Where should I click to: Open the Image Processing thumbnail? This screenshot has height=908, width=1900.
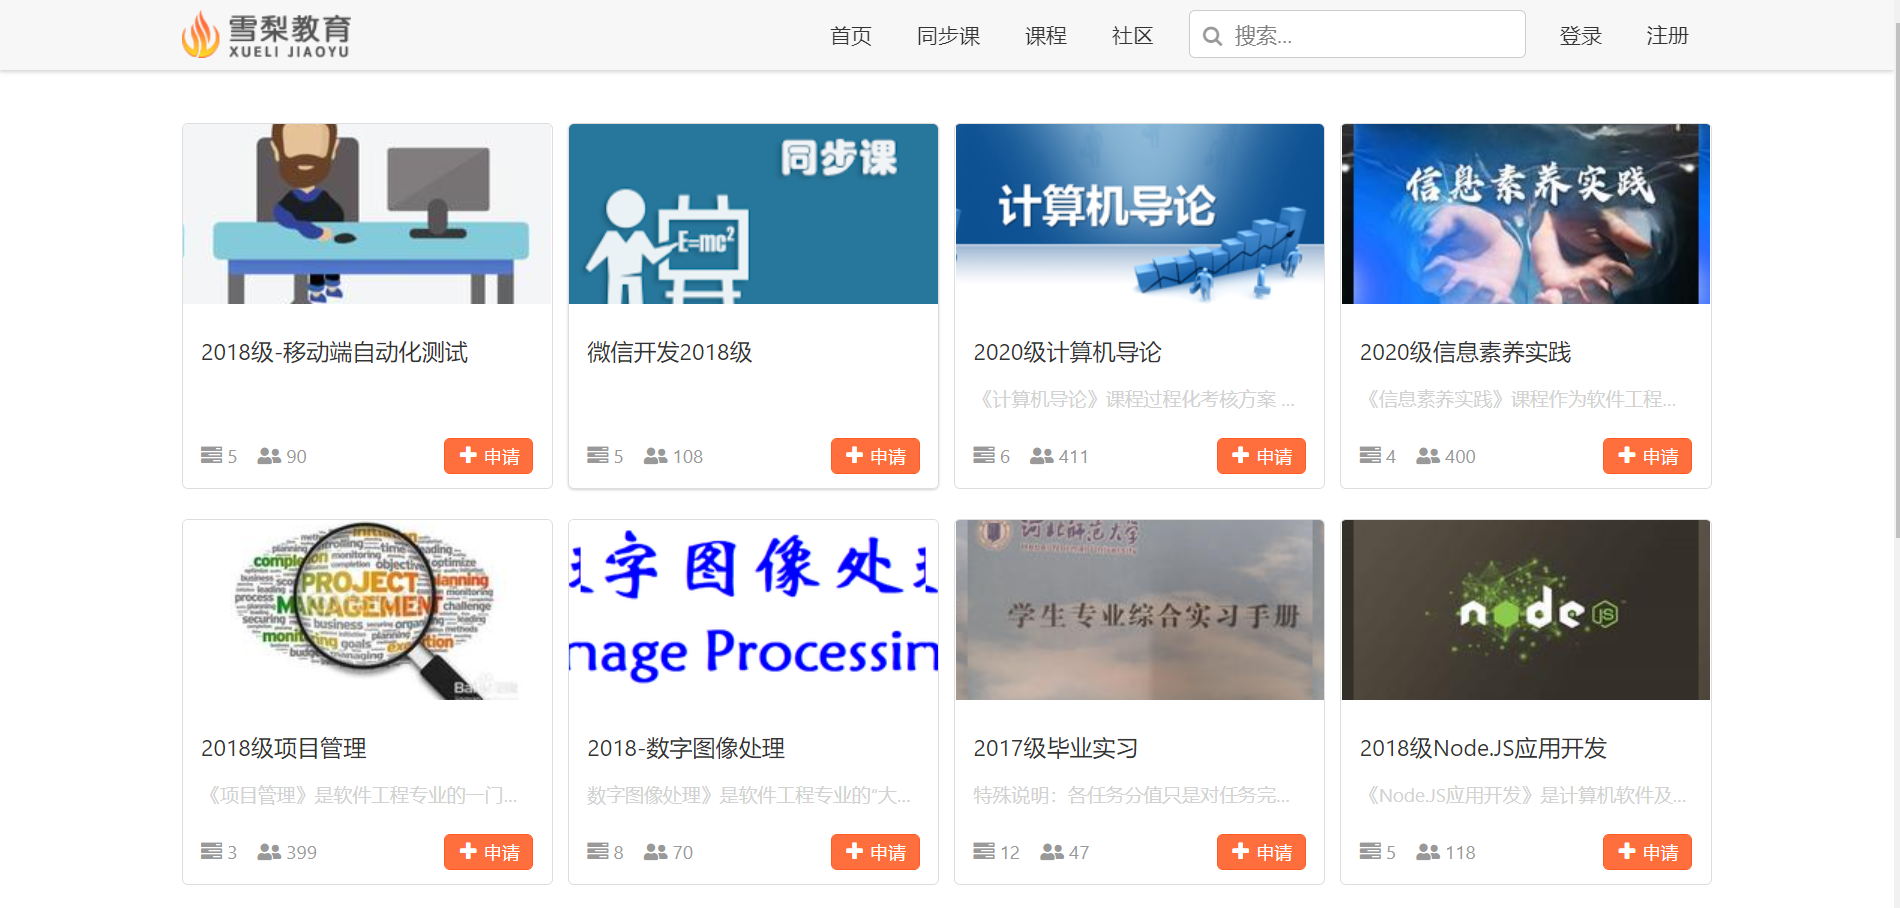click(753, 610)
